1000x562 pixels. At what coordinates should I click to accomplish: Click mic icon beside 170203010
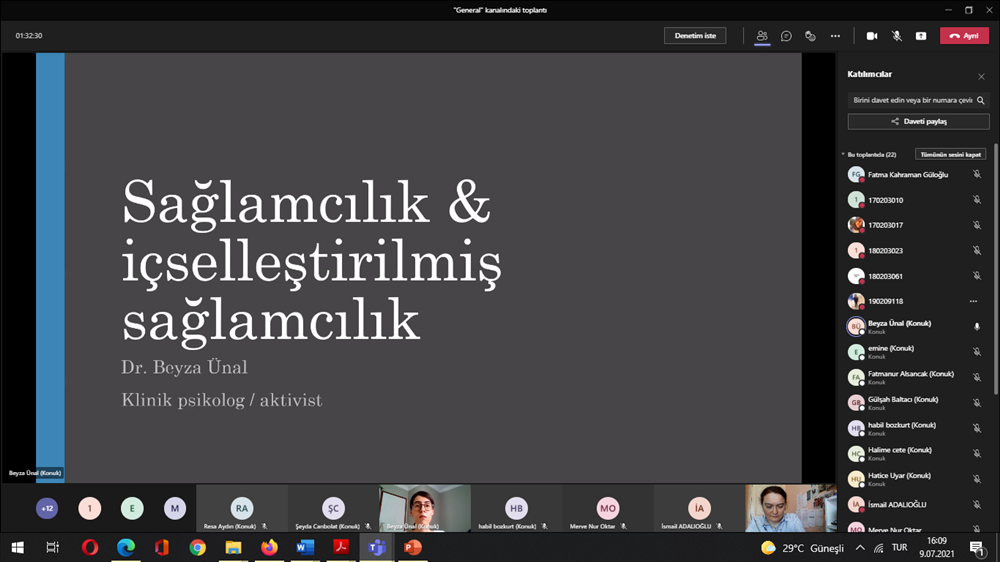(976, 200)
